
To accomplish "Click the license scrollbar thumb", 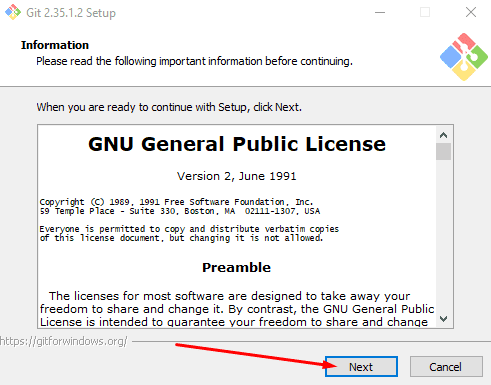I will [x=443, y=151].
